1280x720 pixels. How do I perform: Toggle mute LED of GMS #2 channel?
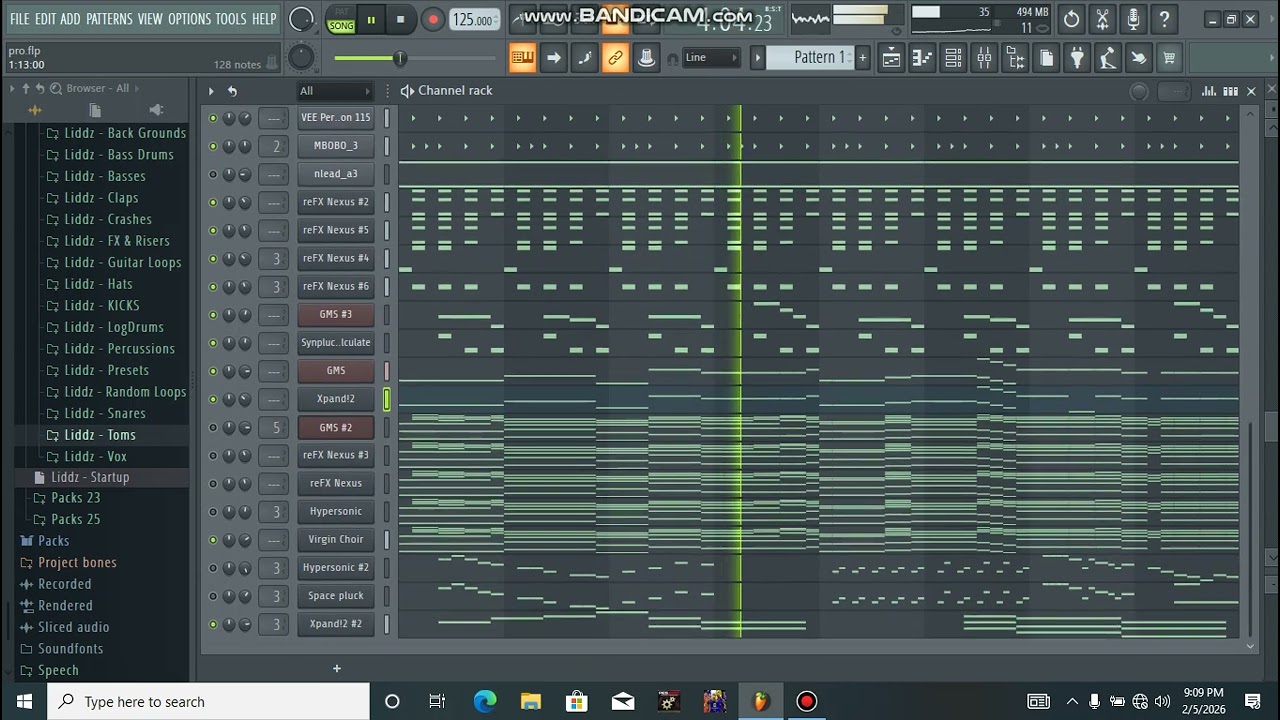click(212, 427)
